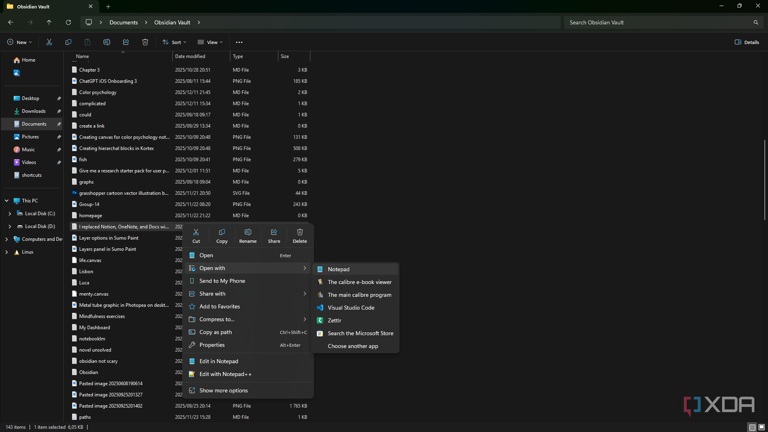Click Edit with Notepad++ entry
768x432 pixels.
pyautogui.click(x=224, y=374)
